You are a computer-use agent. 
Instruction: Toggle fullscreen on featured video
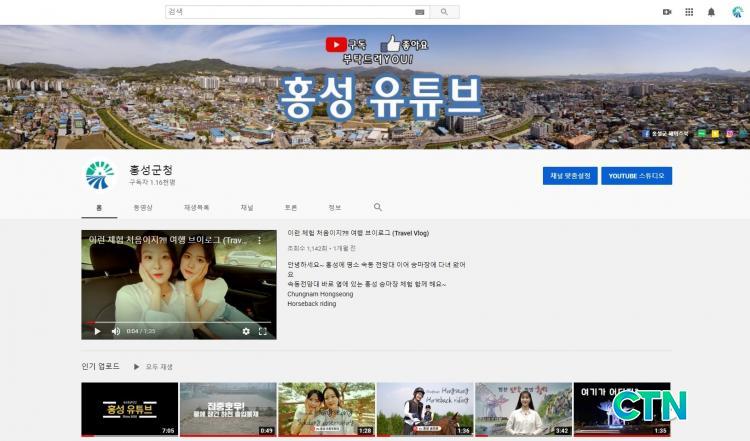coord(263,331)
